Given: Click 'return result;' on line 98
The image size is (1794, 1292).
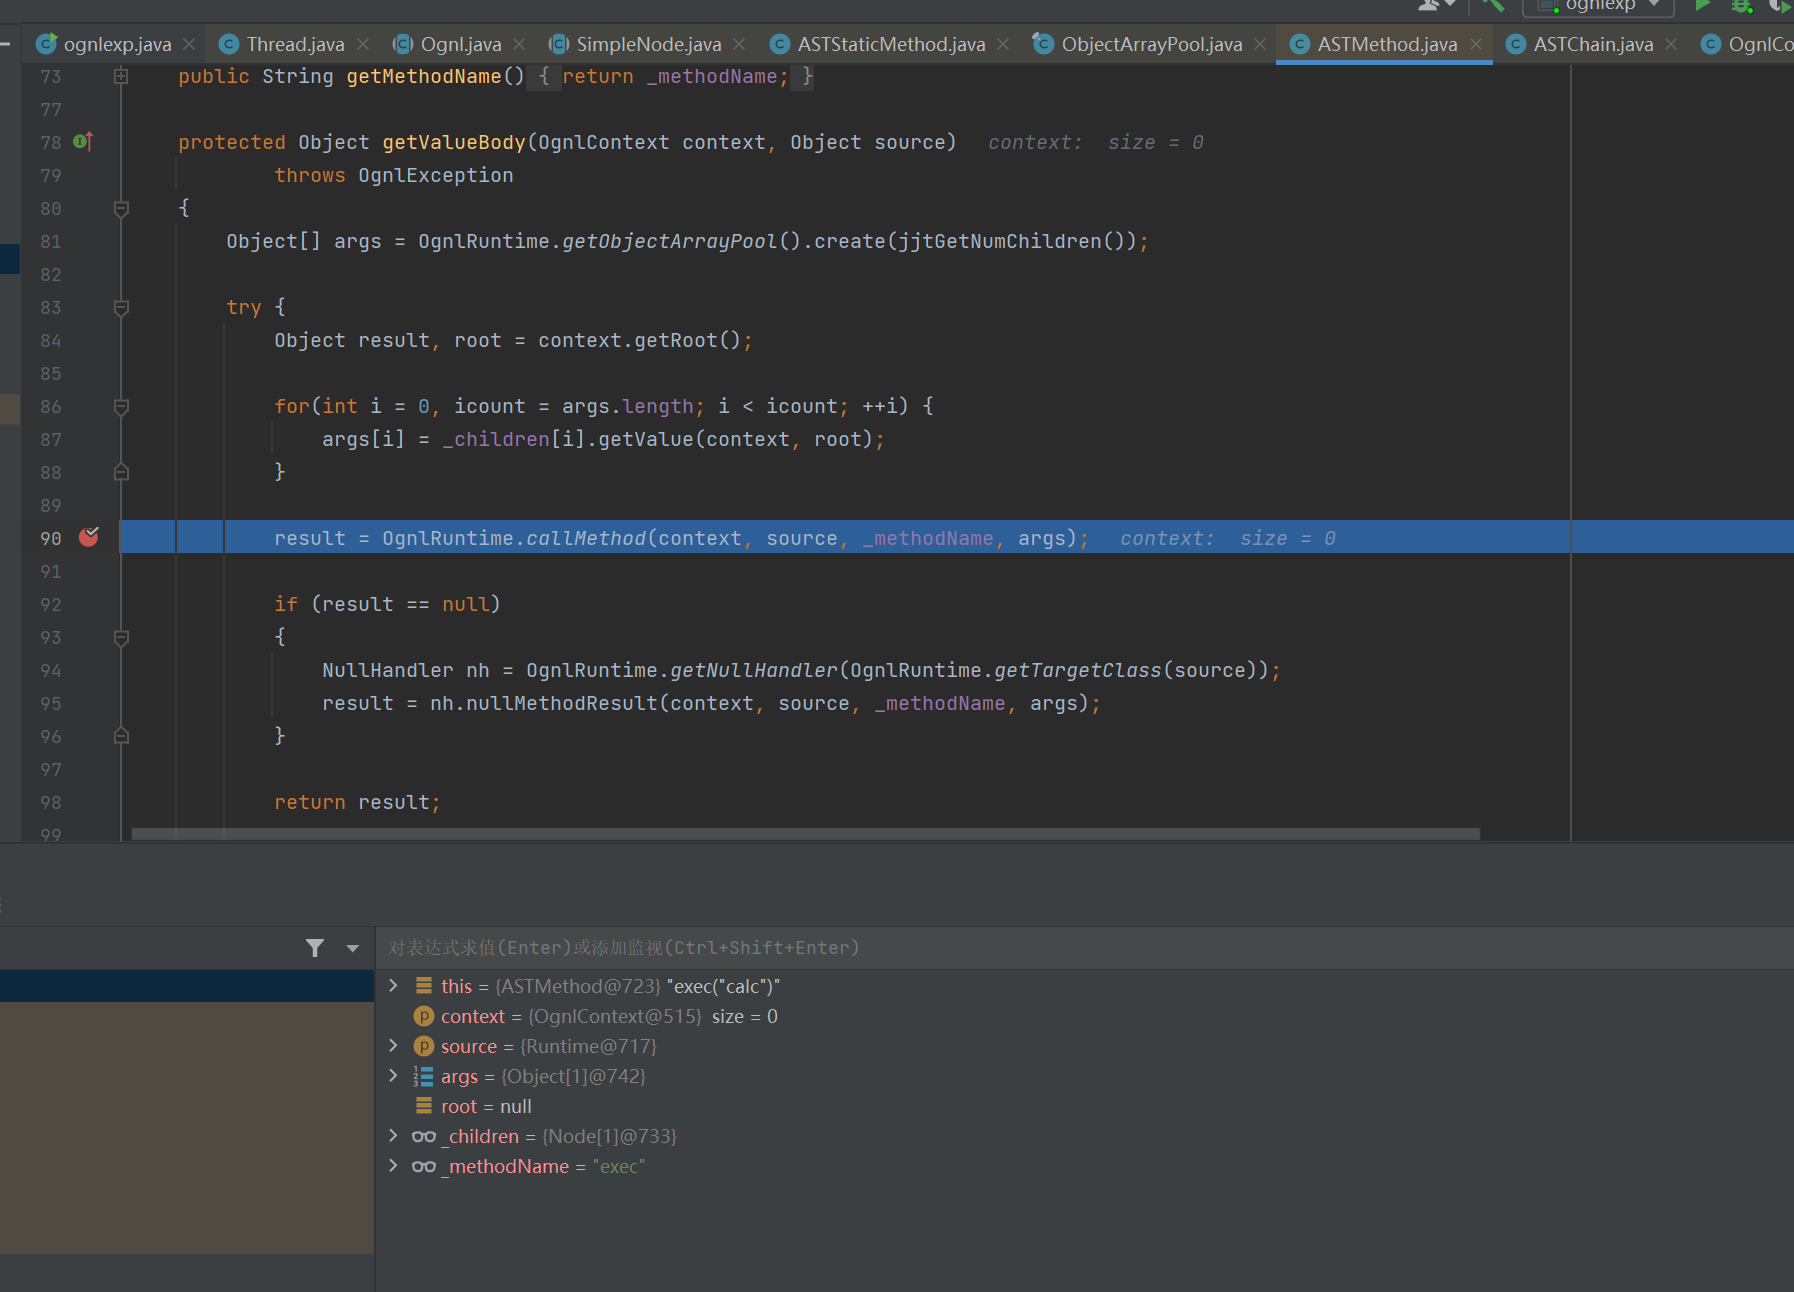Looking at the screenshot, I should (358, 802).
